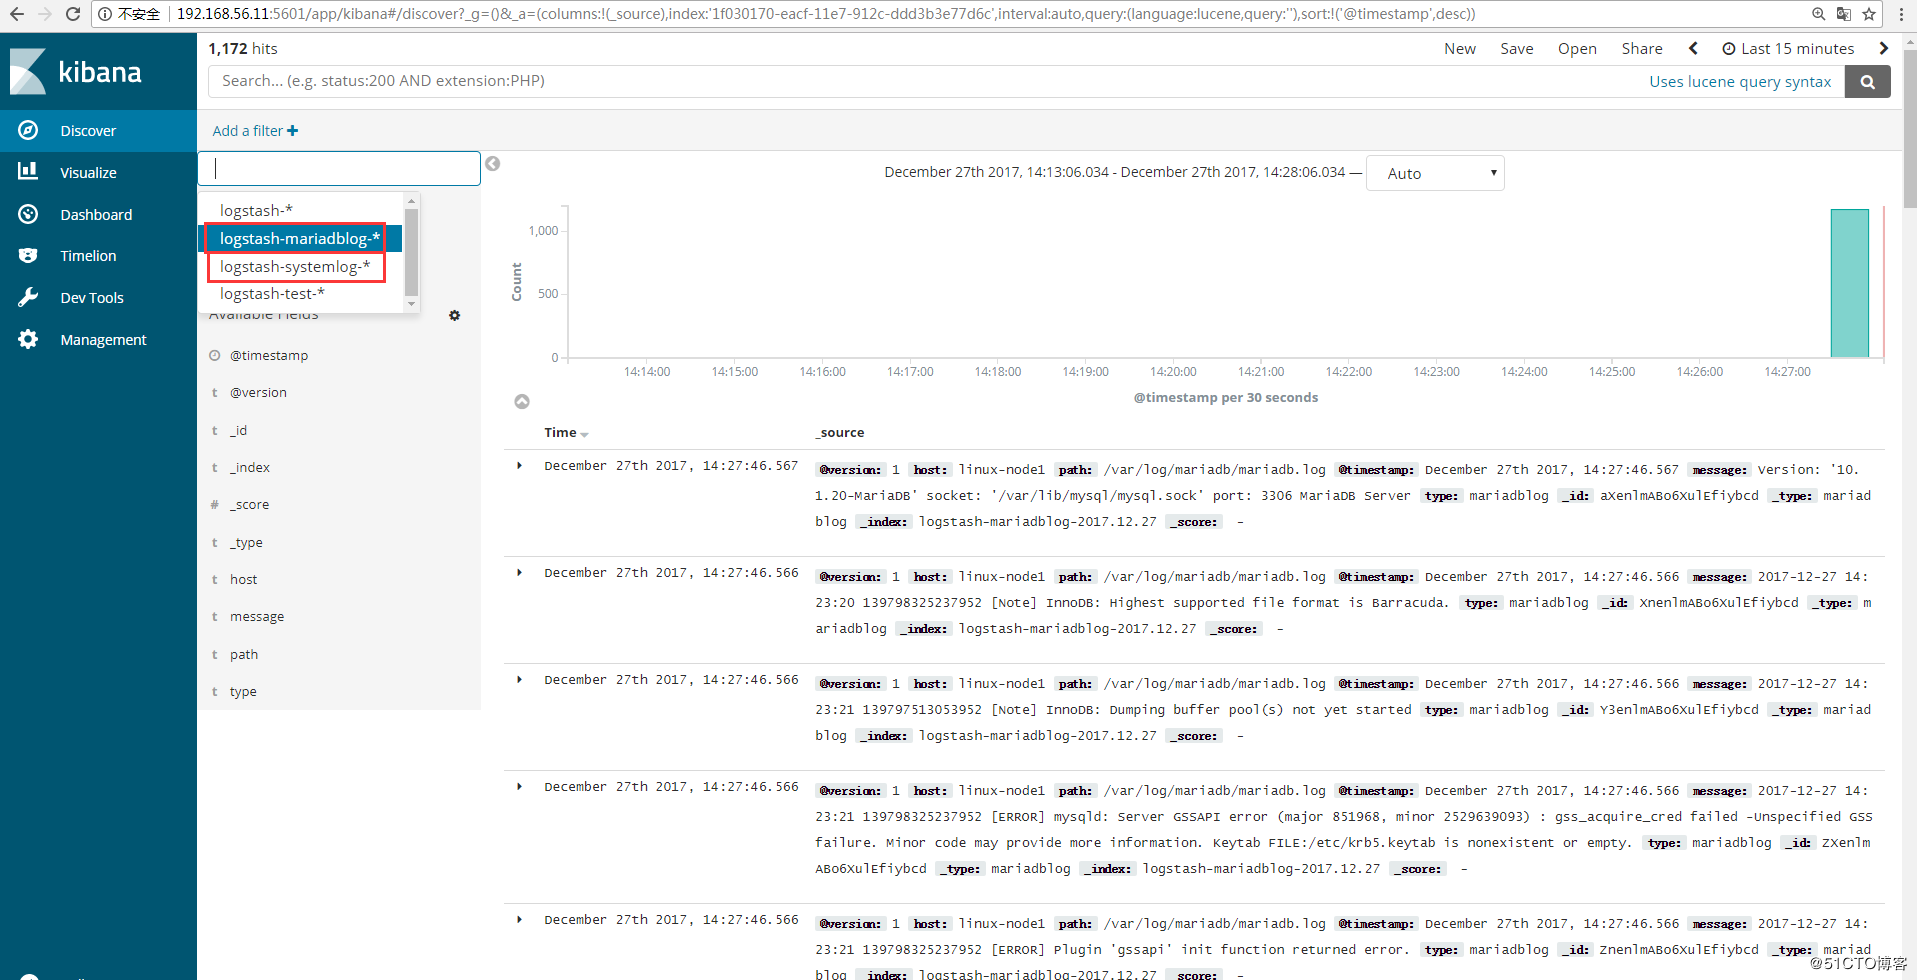Refresh the page with the browser reload icon

72,14
